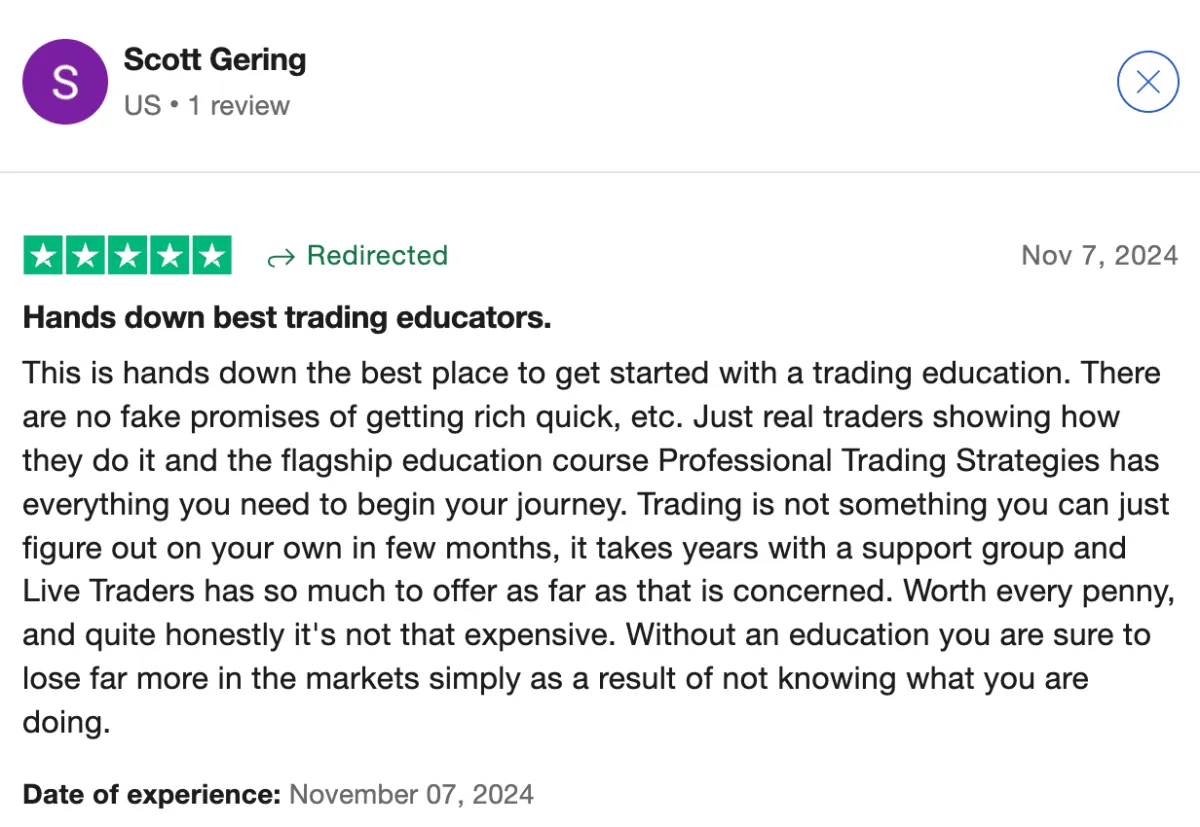
Task: Select the fifth star in the rating row
Action: pyautogui.click(x=210, y=255)
